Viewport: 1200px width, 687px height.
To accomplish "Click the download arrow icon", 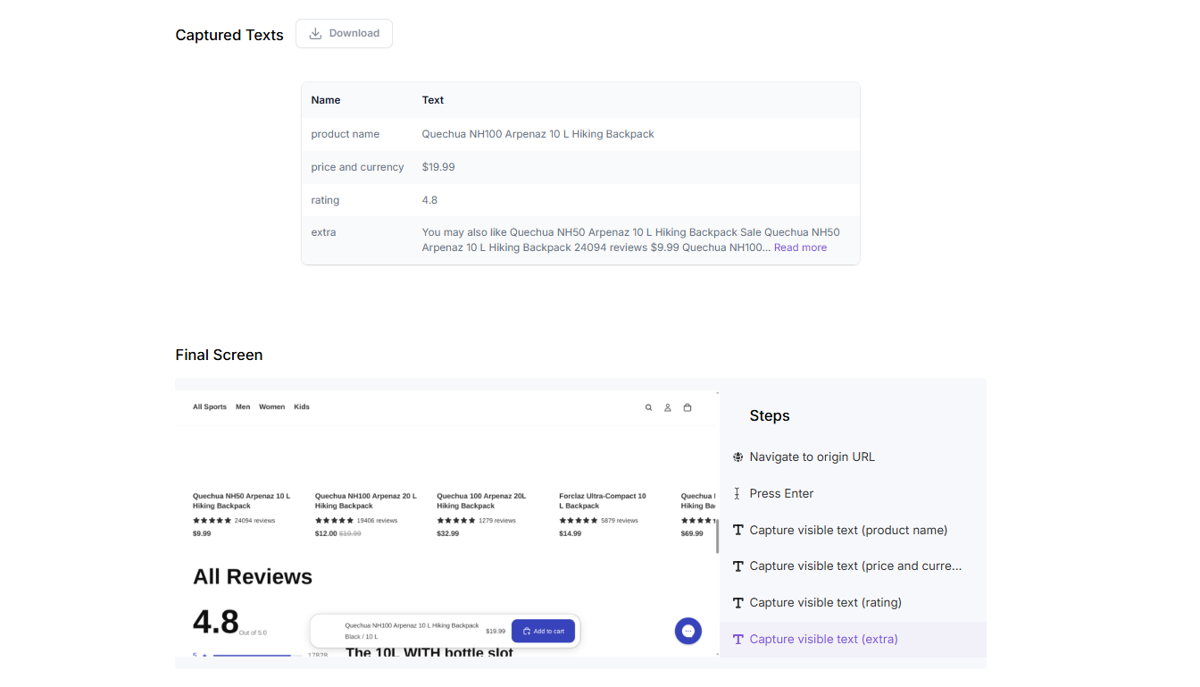I will pos(315,33).
